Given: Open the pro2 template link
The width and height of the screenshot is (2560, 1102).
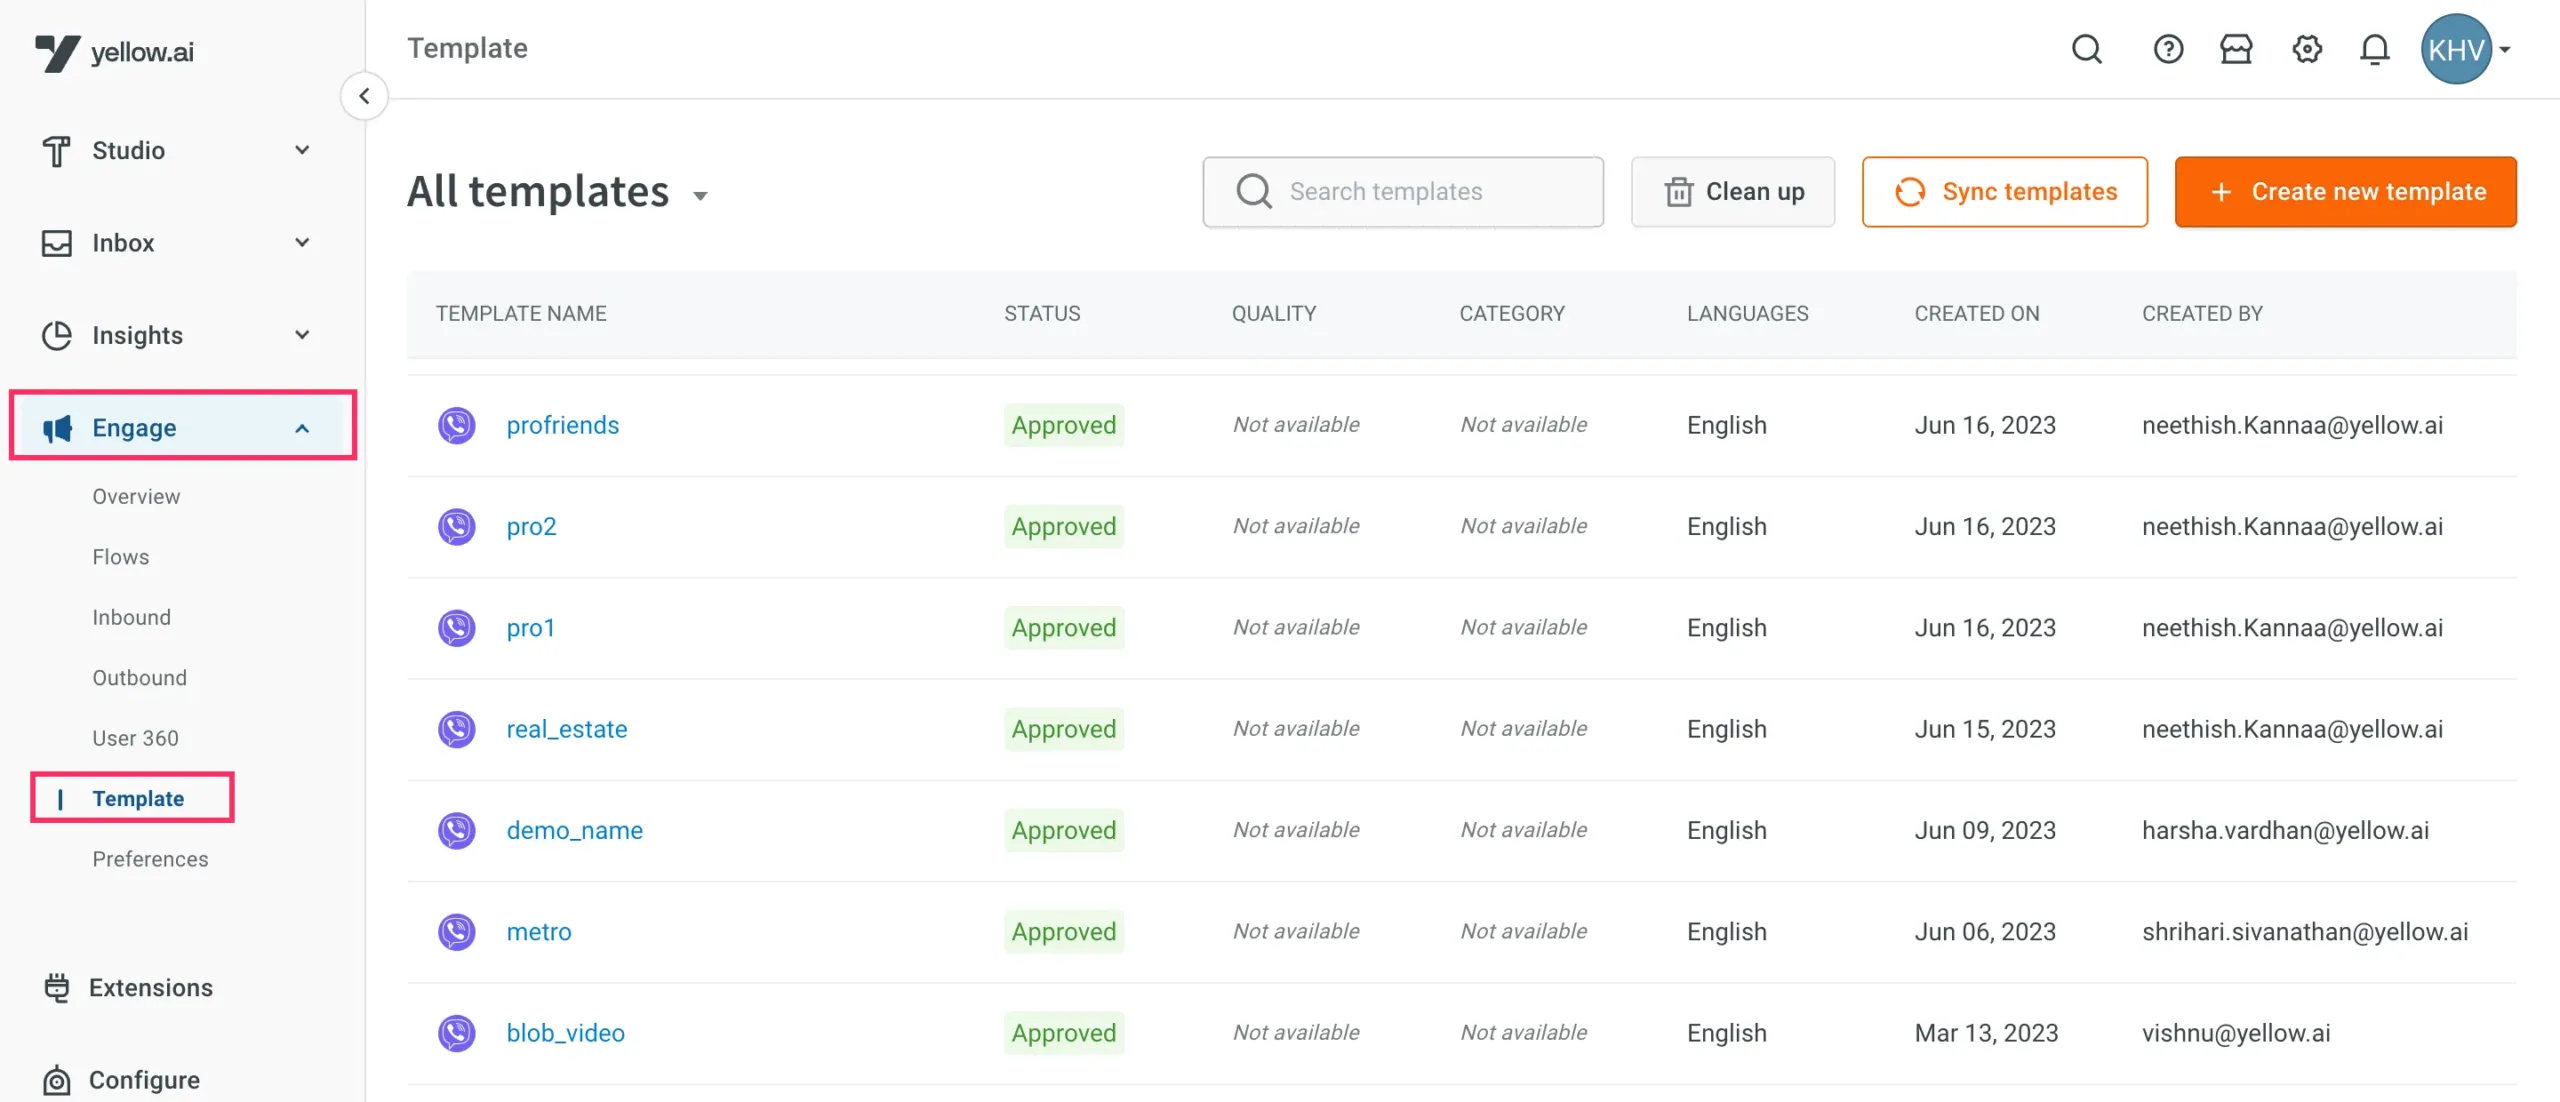Looking at the screenshot, I should pos(531,526).
